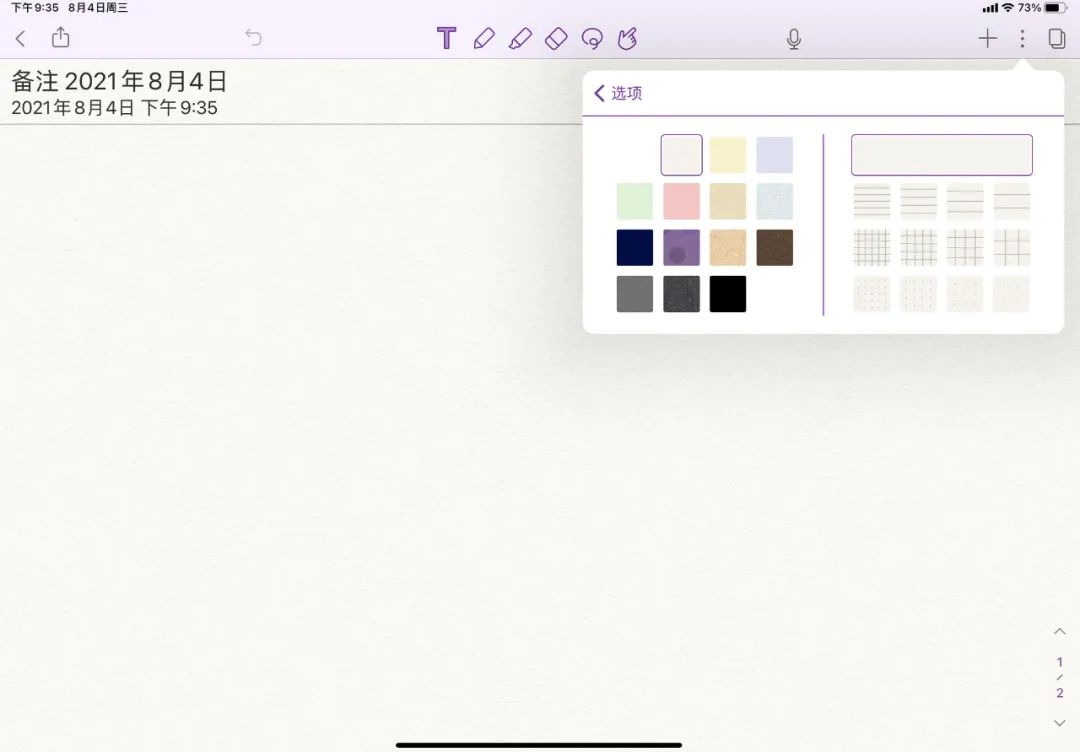Navigate back to the notes list
1080x752 pixels.
(21, 39)
